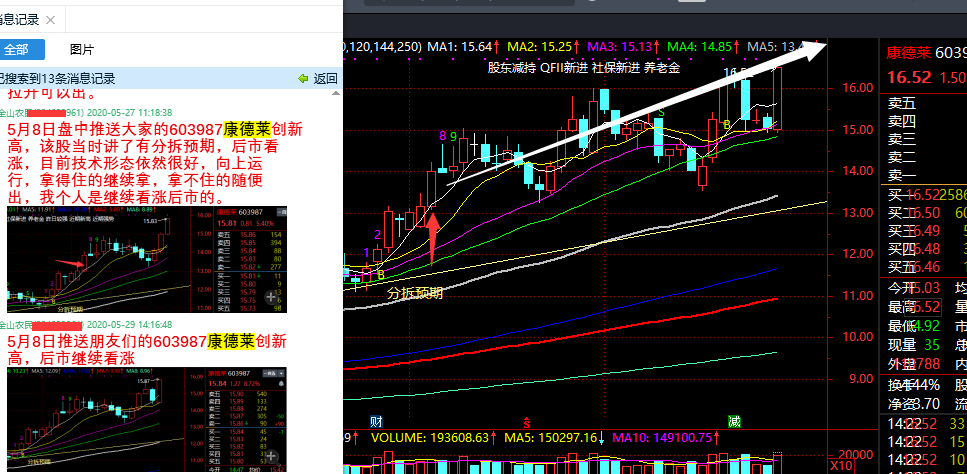Go back using the 返回 link
The width and height of the screenshot is (967, 474).
[318, 78]
